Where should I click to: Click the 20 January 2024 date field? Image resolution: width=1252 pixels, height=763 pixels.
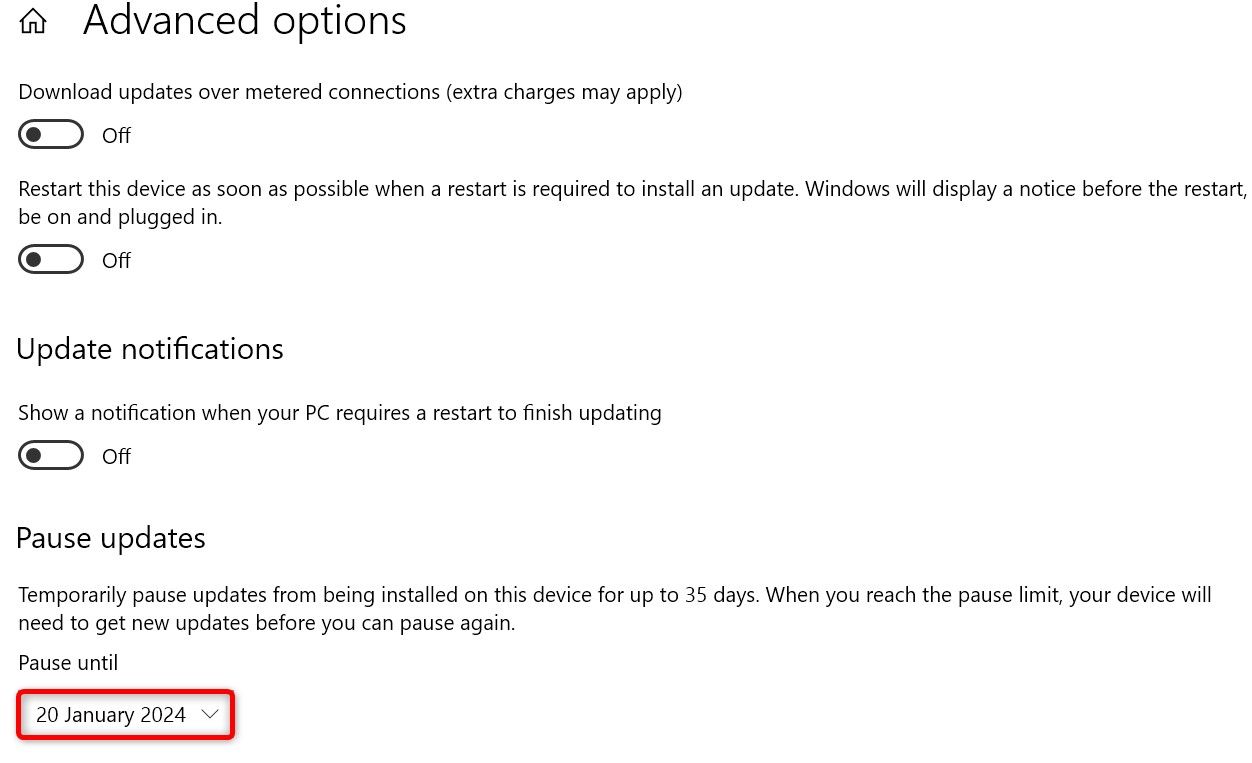tap(110, 714)
